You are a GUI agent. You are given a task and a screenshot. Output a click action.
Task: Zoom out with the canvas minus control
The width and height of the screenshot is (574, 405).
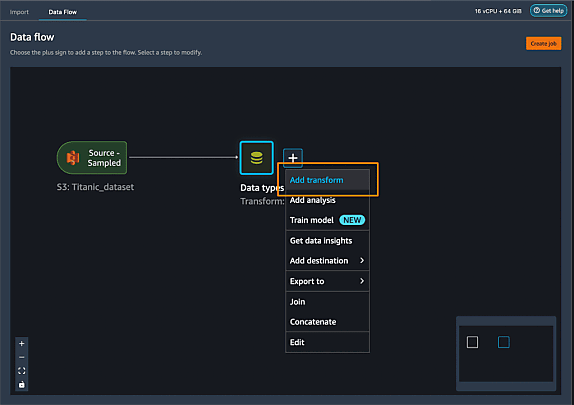pos(22,357)
